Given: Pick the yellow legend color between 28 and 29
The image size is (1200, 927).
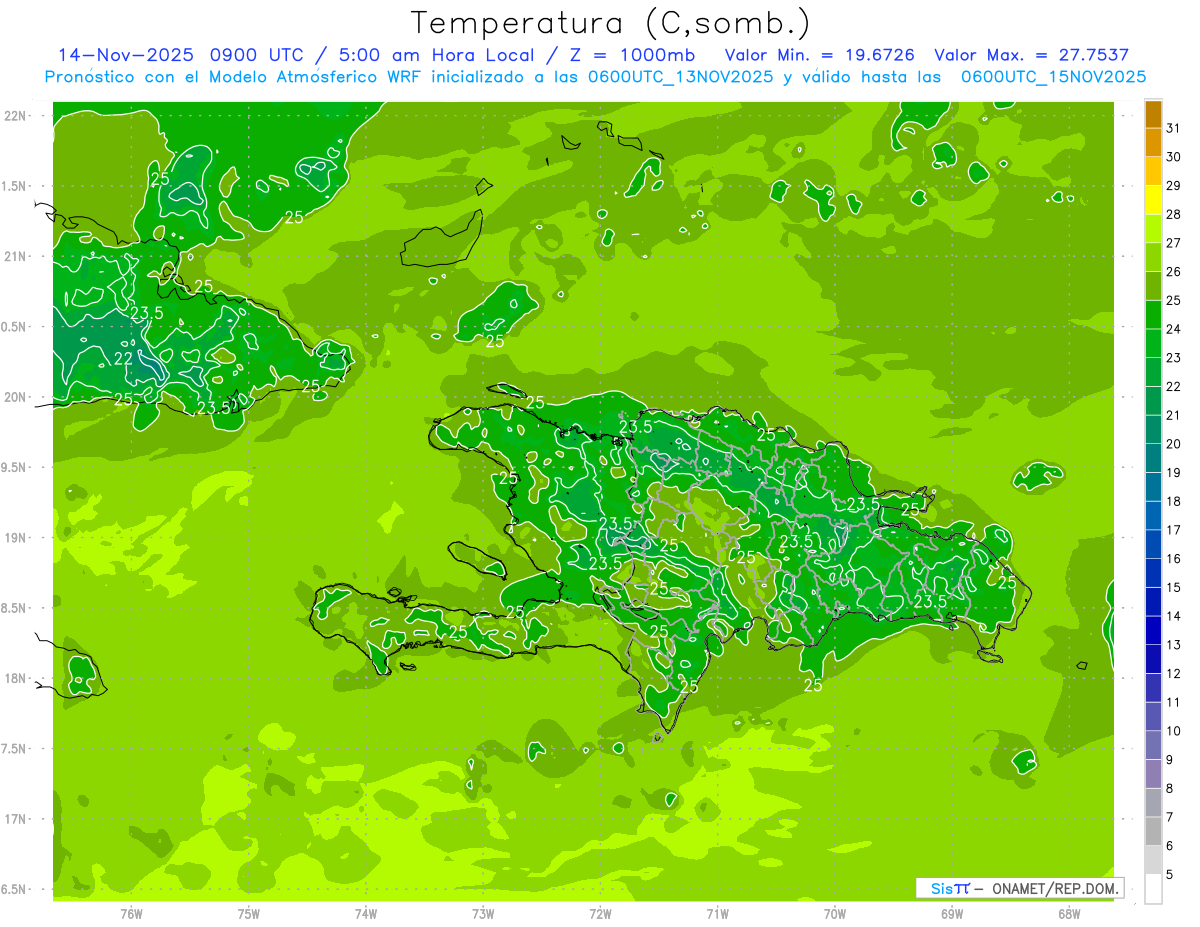Looking at the screenshot, I should (1153, 200).
